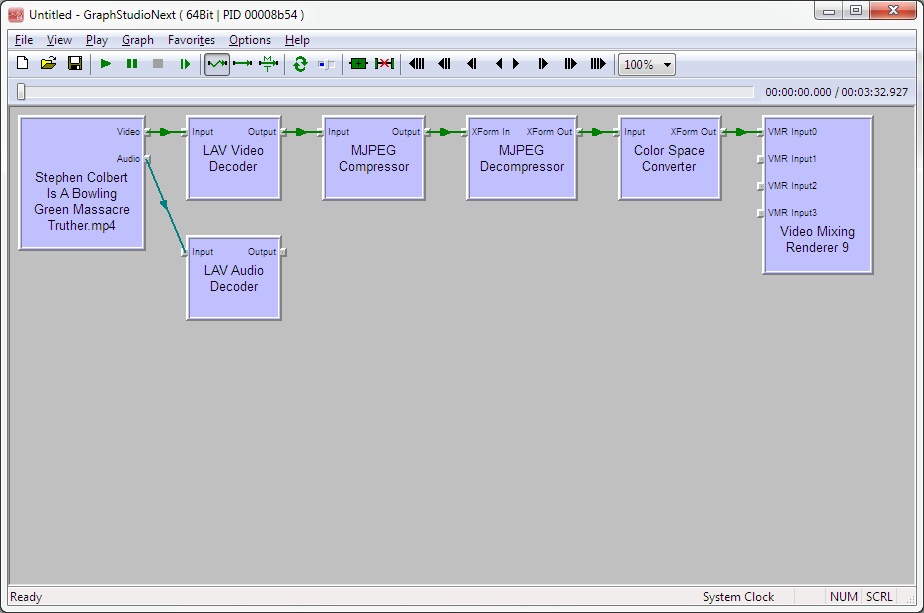The width and height of the screenshot is (924, 613).
Task: Open the Graph menu
Action: click(x=138, y=40)
